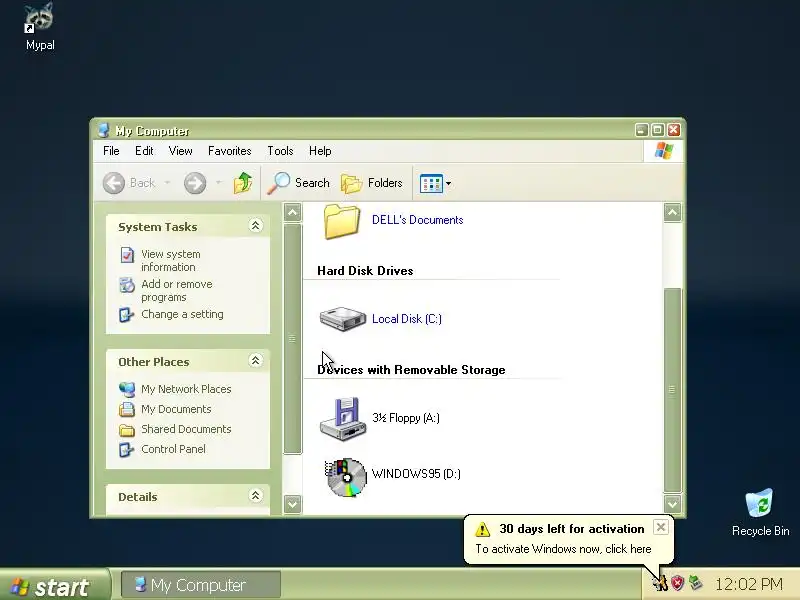Click the file list scroll down arrow

coord(672,505)
